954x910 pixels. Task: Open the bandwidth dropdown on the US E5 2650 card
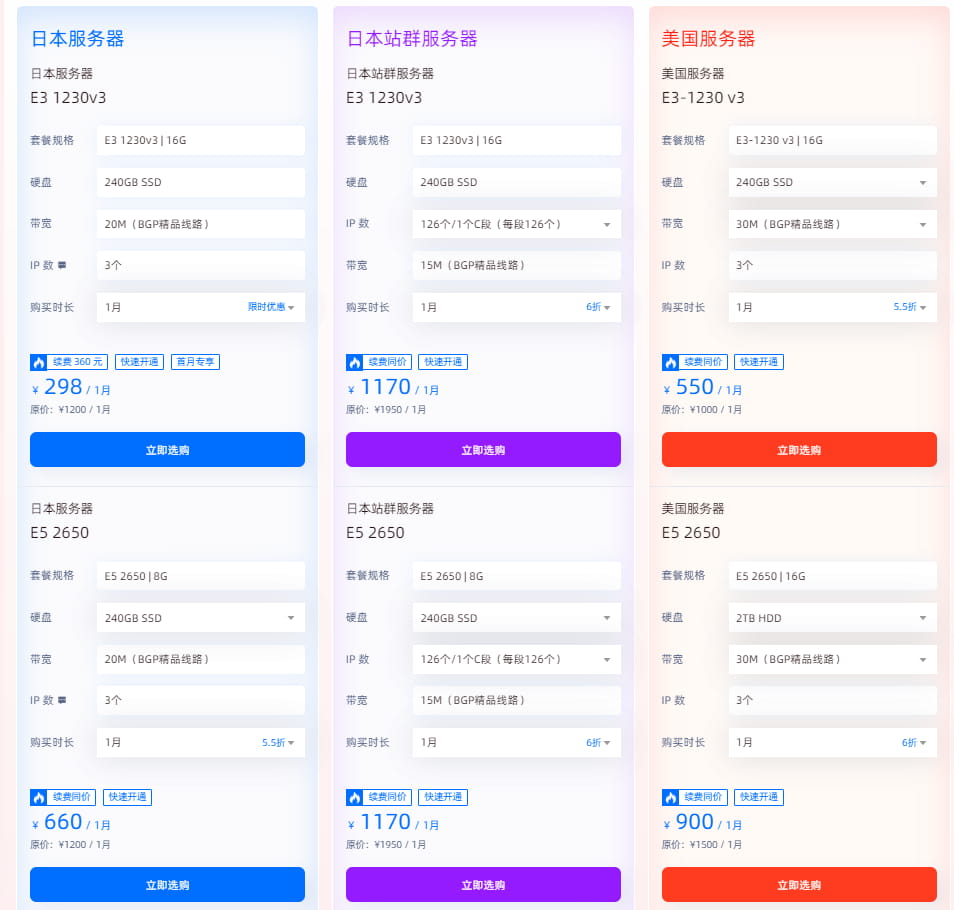coord(831,659)
